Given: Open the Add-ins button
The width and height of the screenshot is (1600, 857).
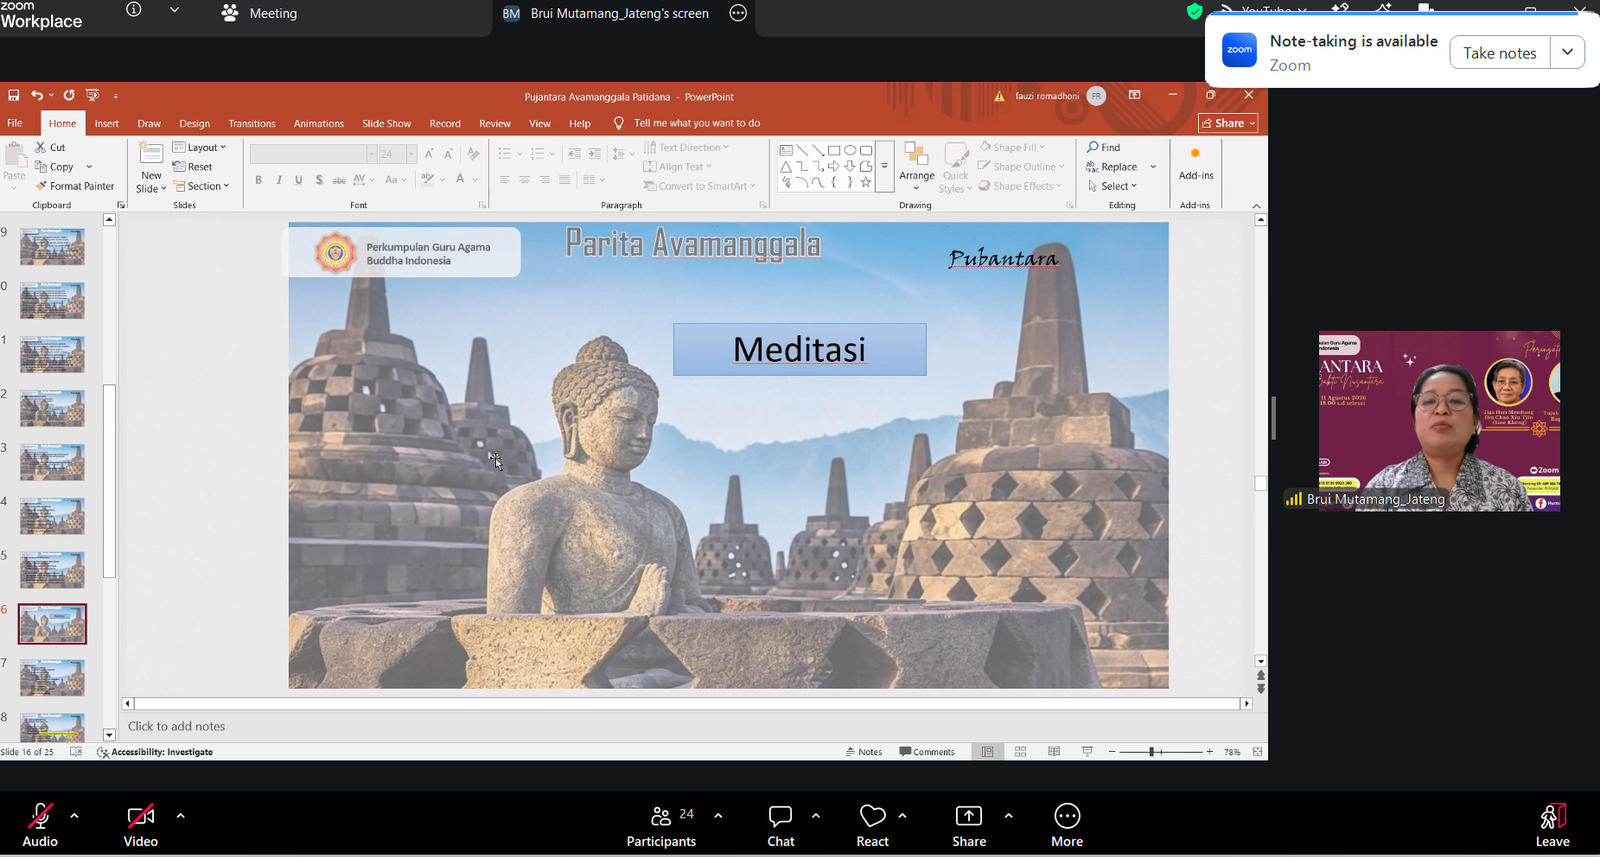Looking at the screenshot, I should click(x=1196, y=164).
